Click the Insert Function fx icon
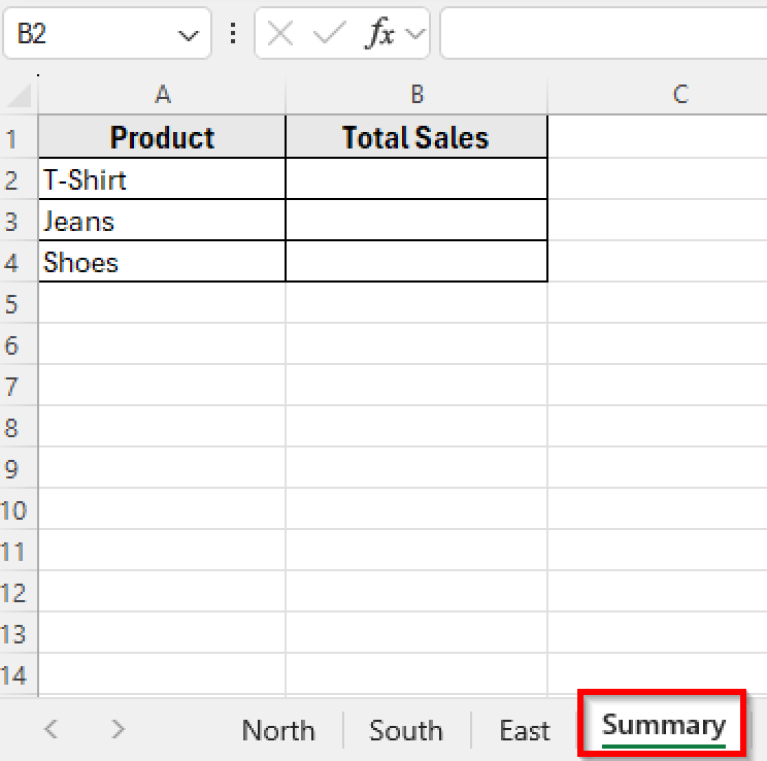 pos(379,34)
